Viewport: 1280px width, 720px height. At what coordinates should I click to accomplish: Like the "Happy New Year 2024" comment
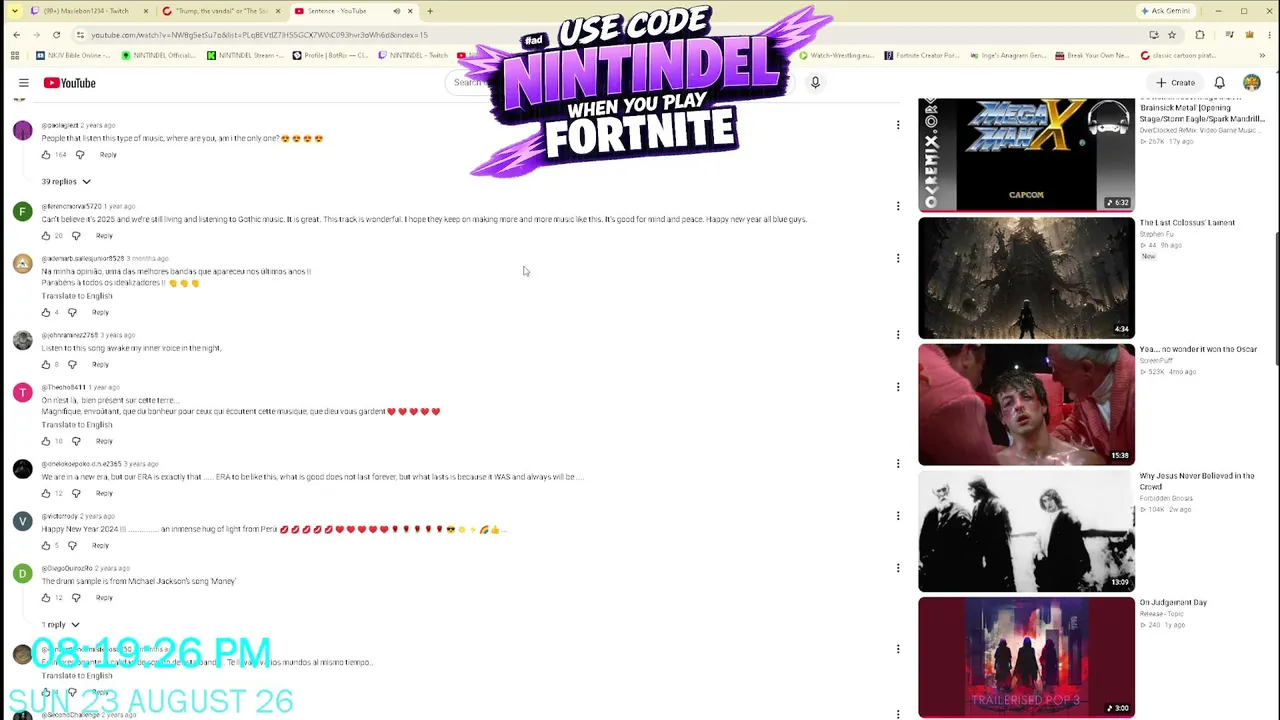(46, 545)
